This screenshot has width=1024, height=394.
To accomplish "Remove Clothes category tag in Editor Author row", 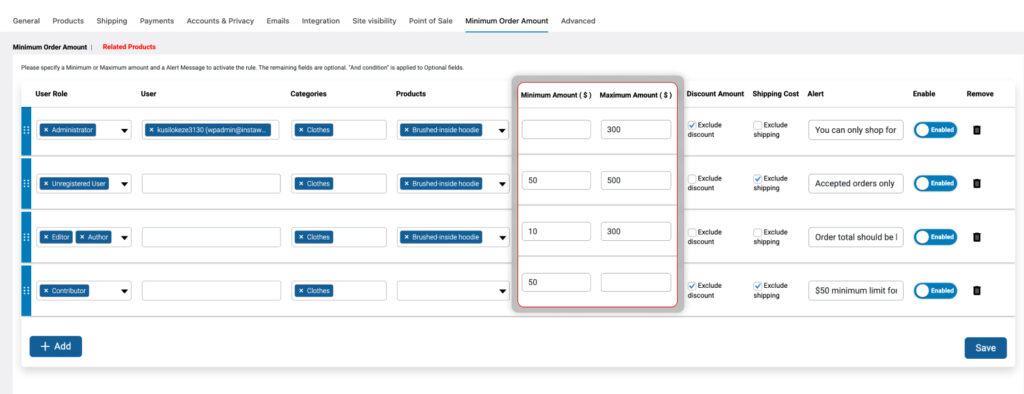I will point(301,237).
